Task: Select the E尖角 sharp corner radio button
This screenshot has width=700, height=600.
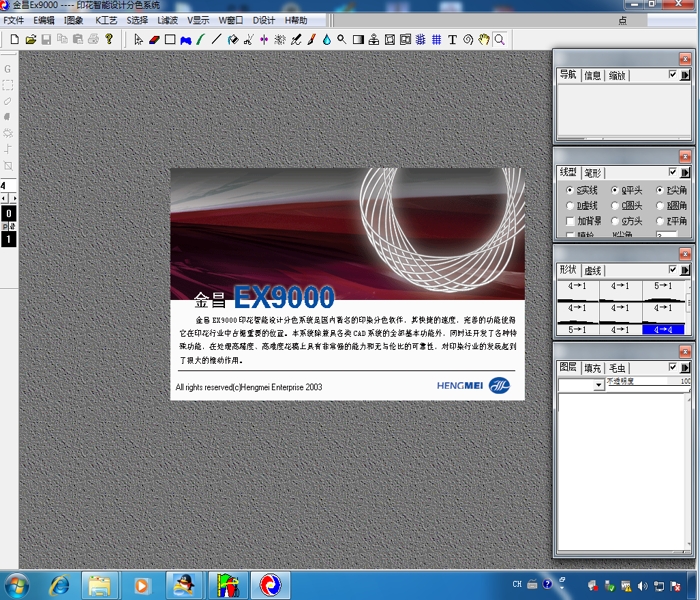Action: click(x=660, y=190)
